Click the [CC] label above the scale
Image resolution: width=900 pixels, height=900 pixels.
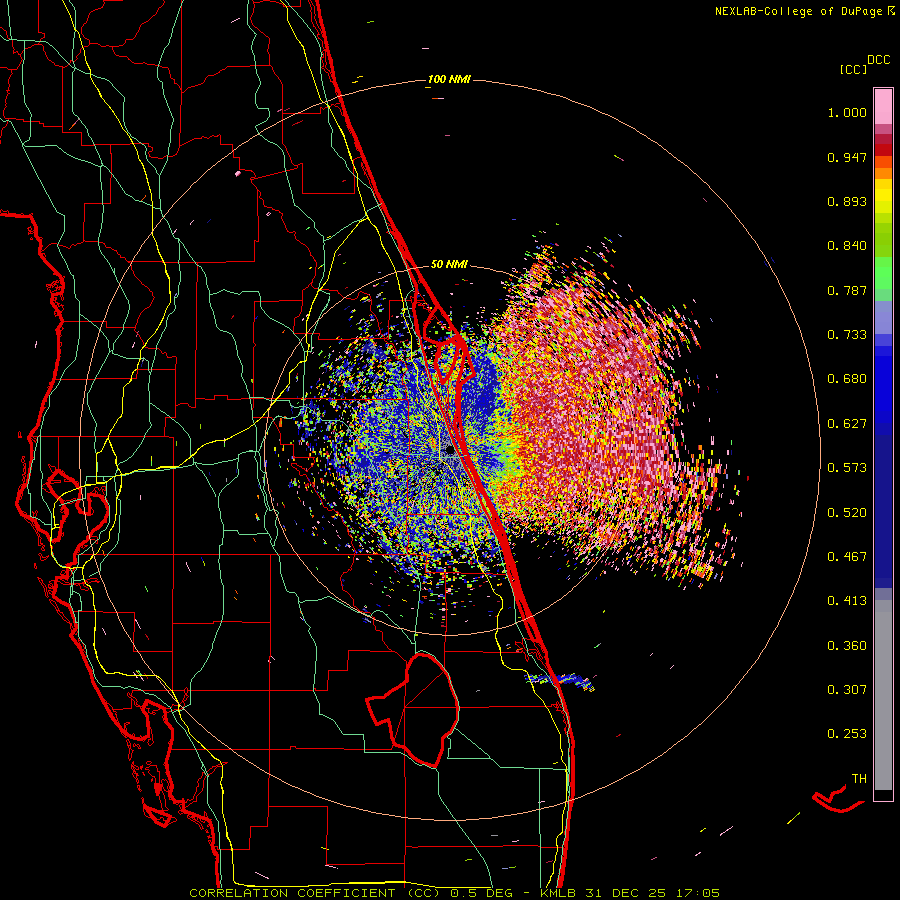coord(853,69)
